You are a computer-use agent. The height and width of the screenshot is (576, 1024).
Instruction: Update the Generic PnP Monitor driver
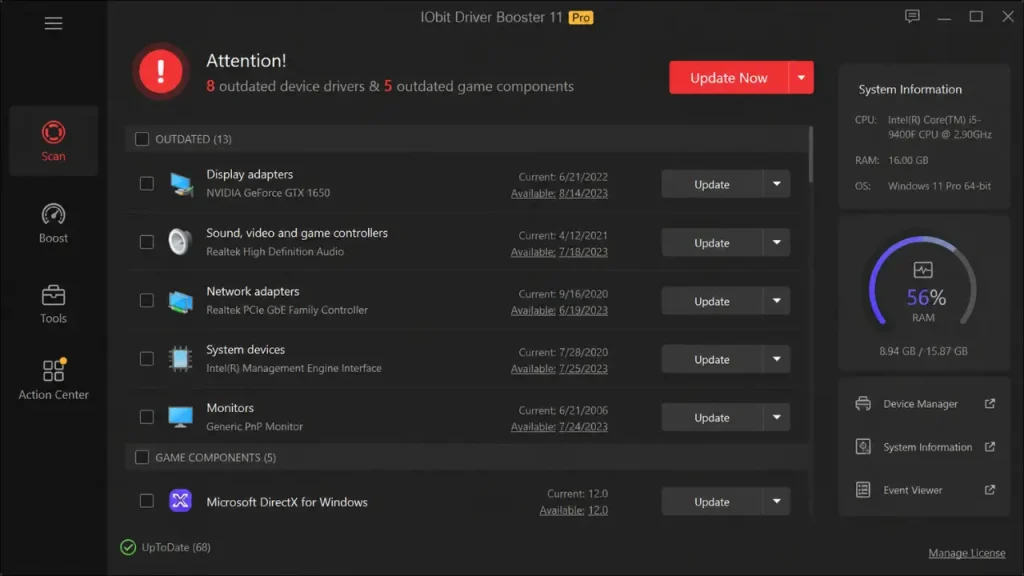coord(712,417)
